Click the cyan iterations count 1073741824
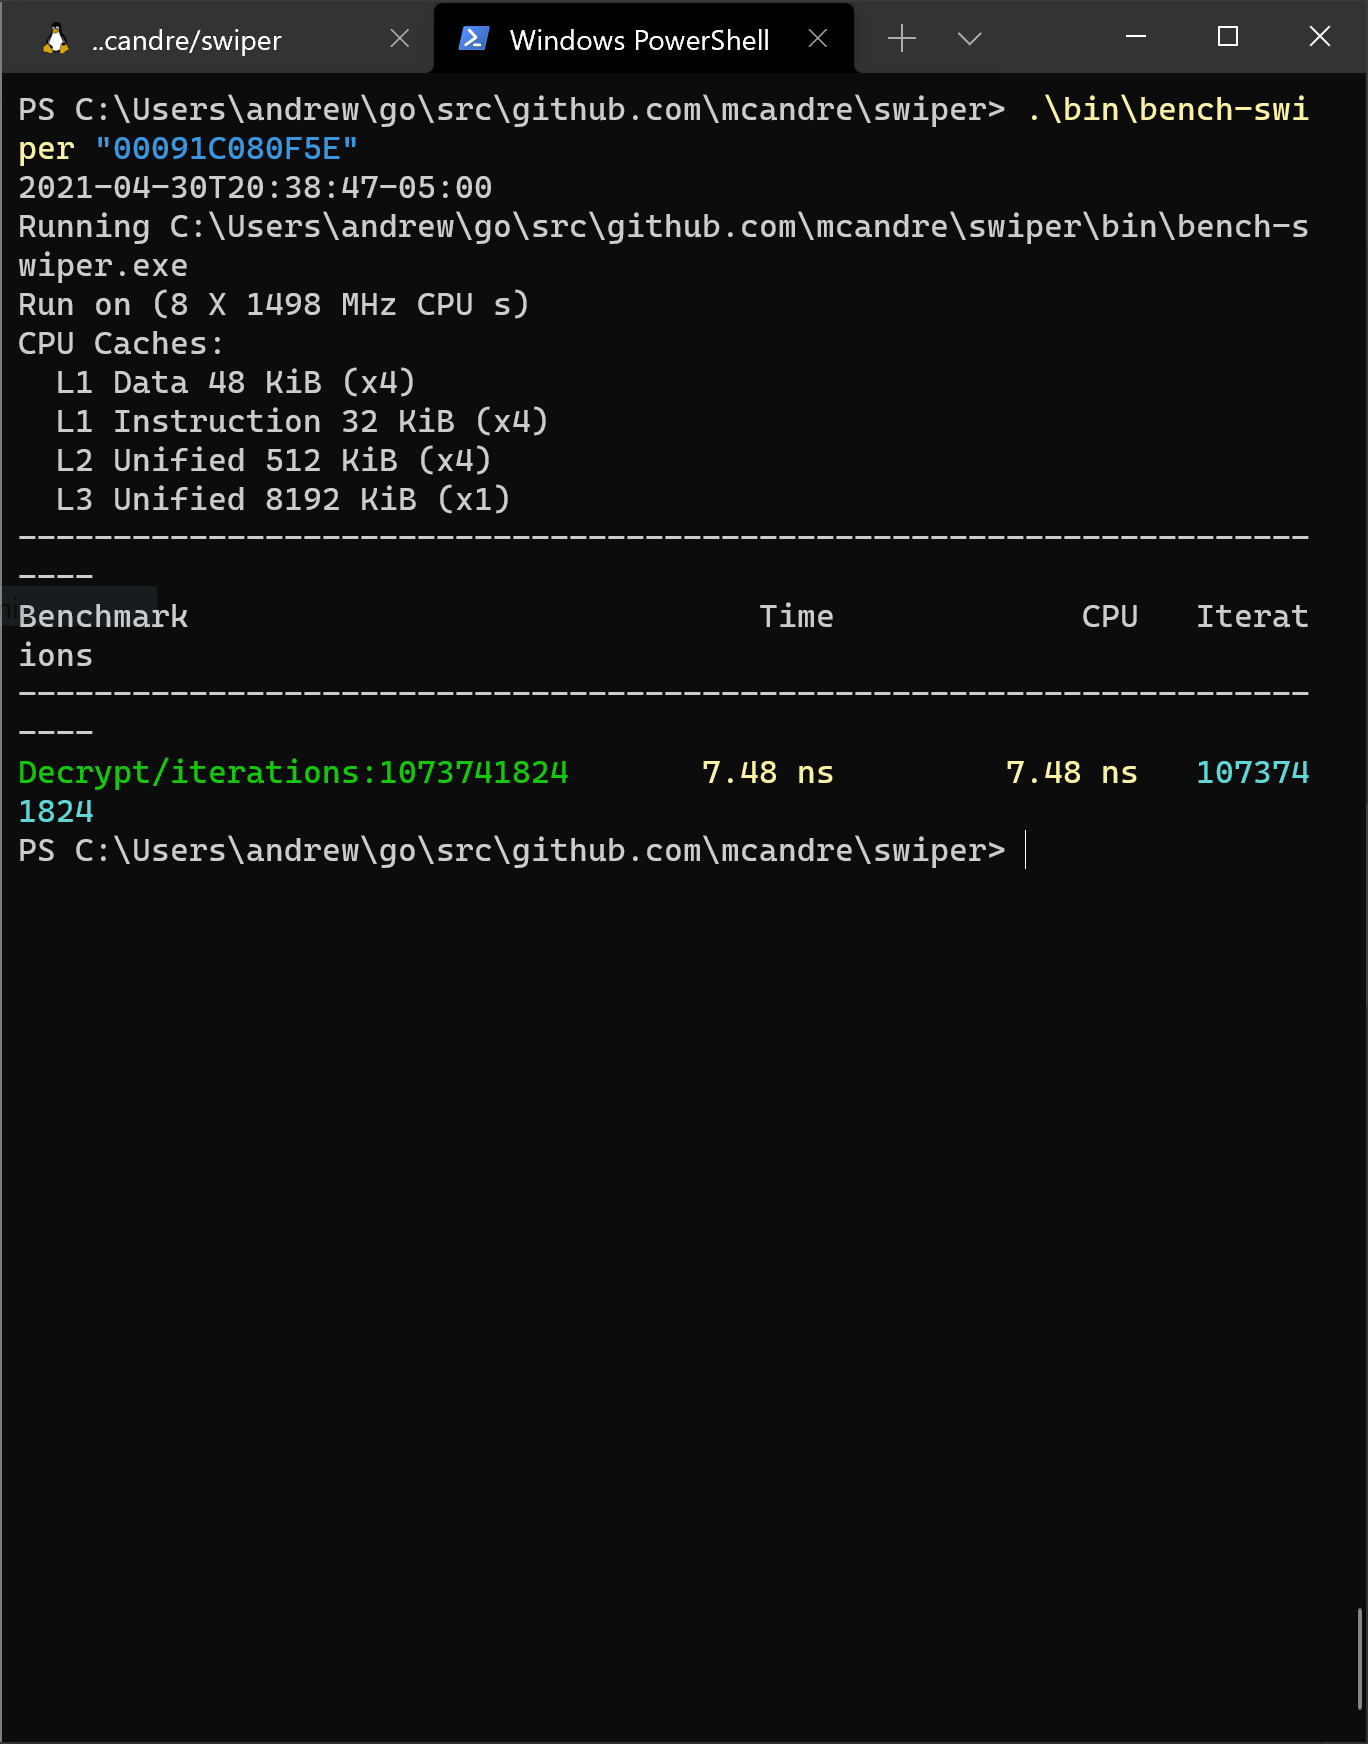Viewport: 1368px width, 1744px height. (x=1253, y=772)
